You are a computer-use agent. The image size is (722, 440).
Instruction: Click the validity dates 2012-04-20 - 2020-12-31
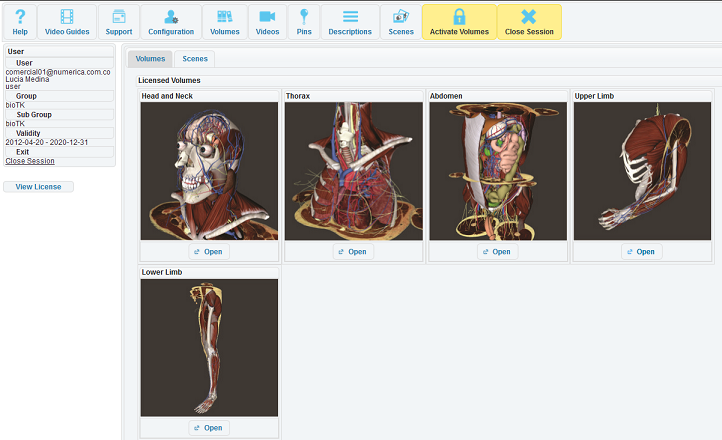coord(47,142)
